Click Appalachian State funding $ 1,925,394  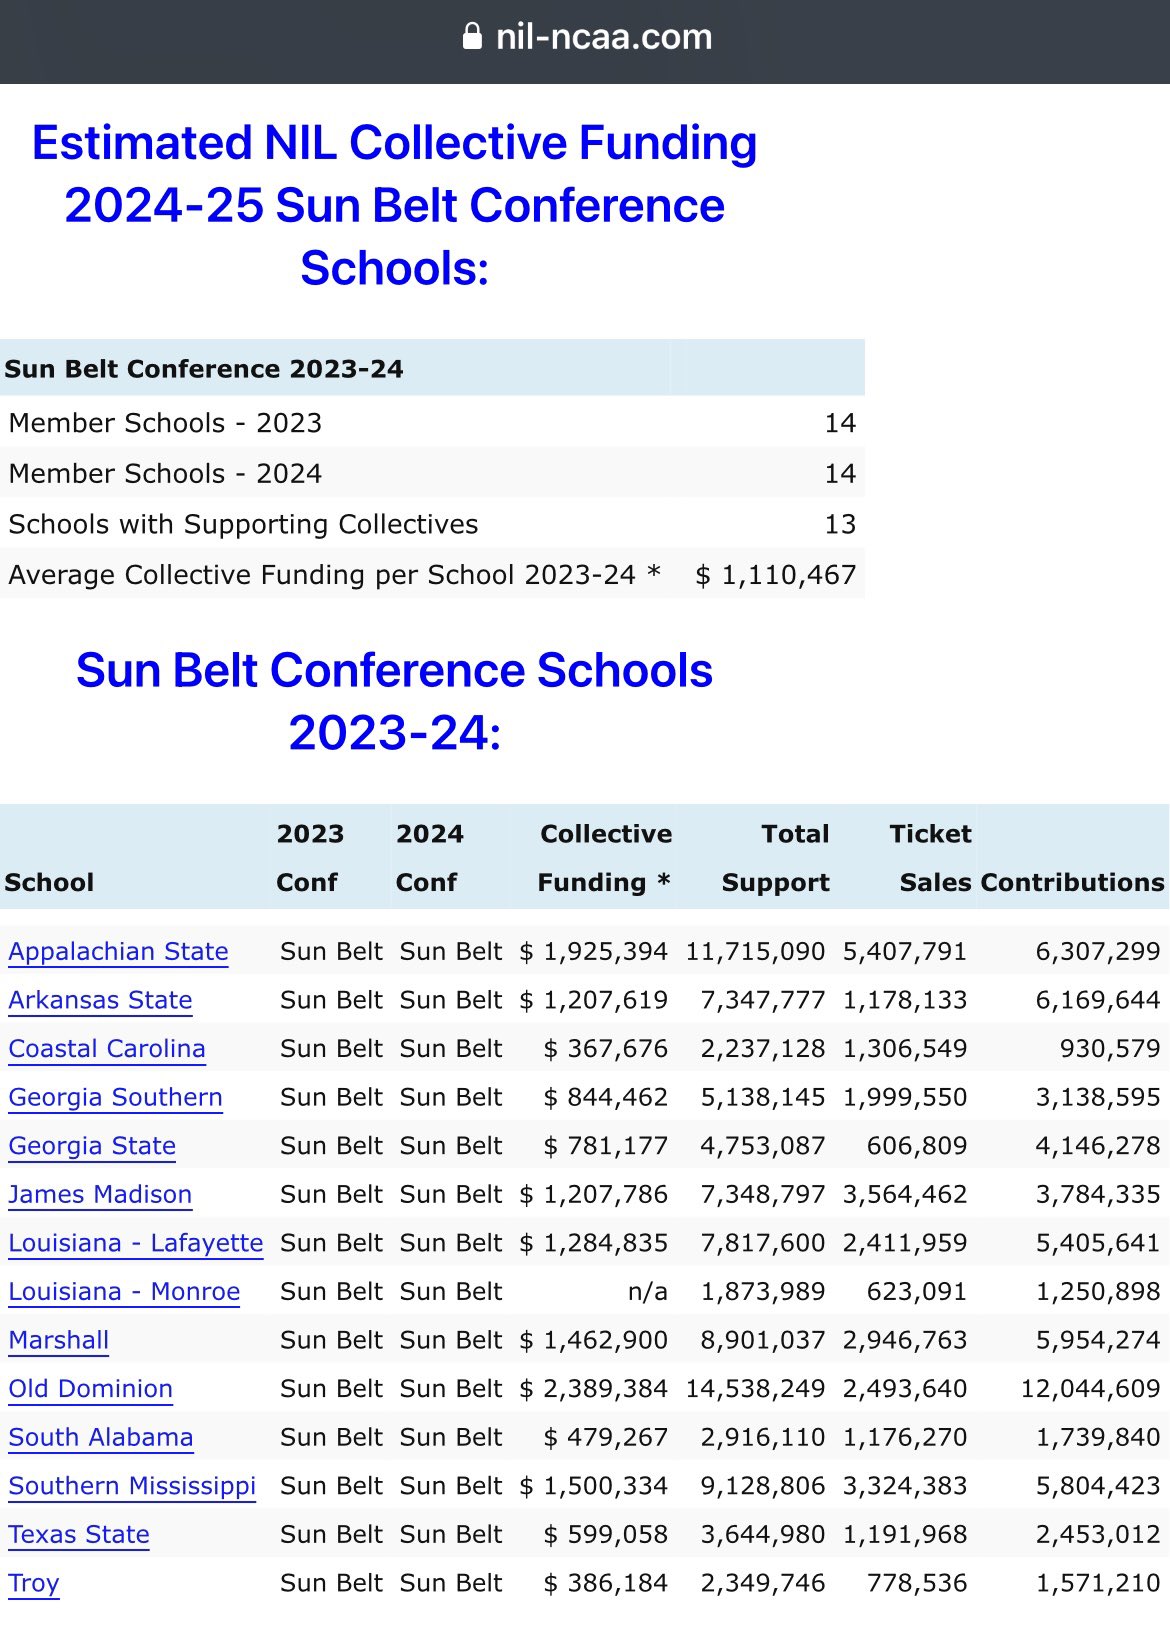click(593, 951)
